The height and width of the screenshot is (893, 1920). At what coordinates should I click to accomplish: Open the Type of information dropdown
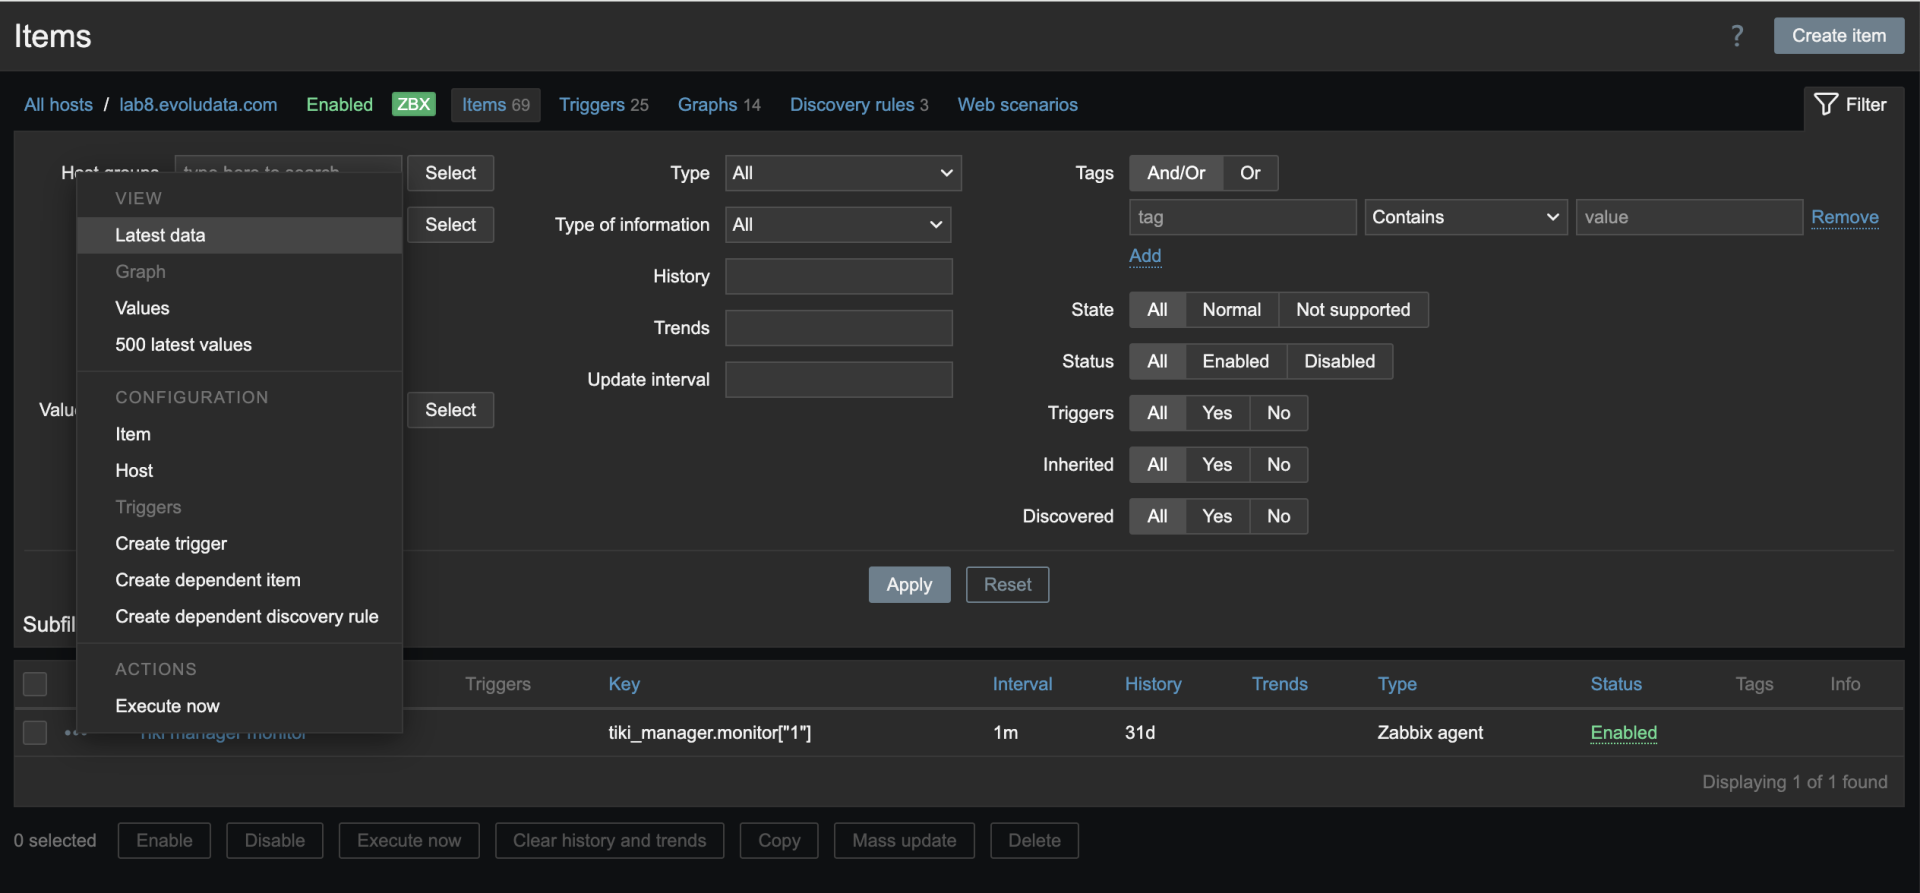tap(838, 225)
